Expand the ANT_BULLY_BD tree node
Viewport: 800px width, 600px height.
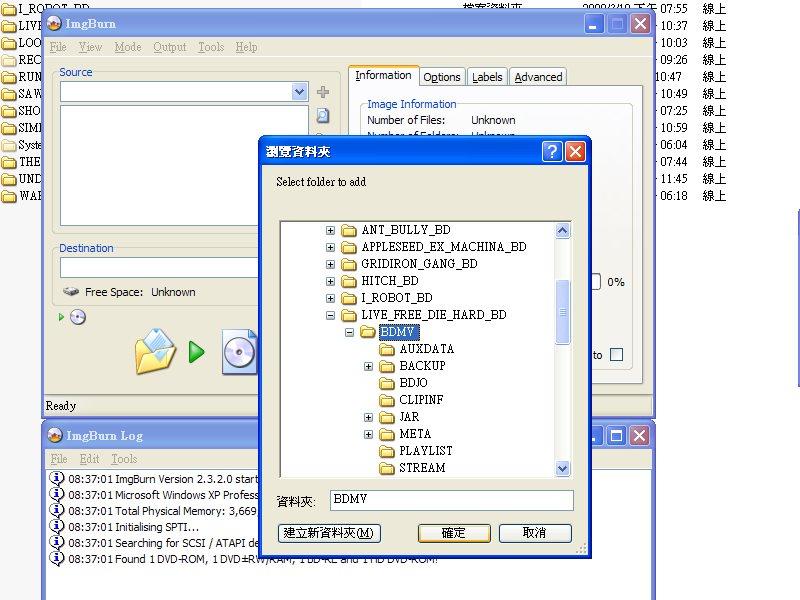[330, 231]
